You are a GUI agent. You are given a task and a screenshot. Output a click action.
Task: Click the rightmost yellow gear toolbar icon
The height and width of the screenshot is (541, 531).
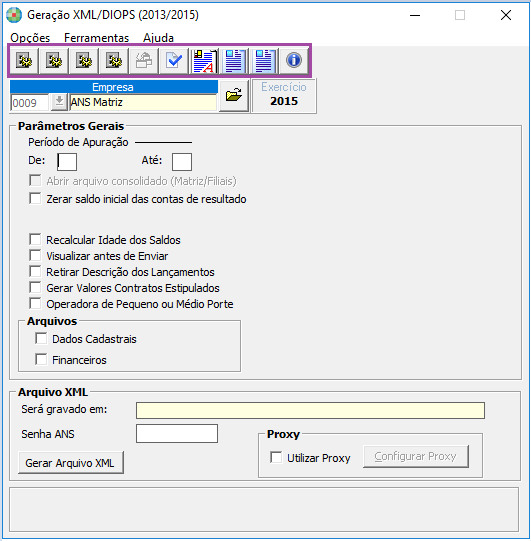pos(114,61)
